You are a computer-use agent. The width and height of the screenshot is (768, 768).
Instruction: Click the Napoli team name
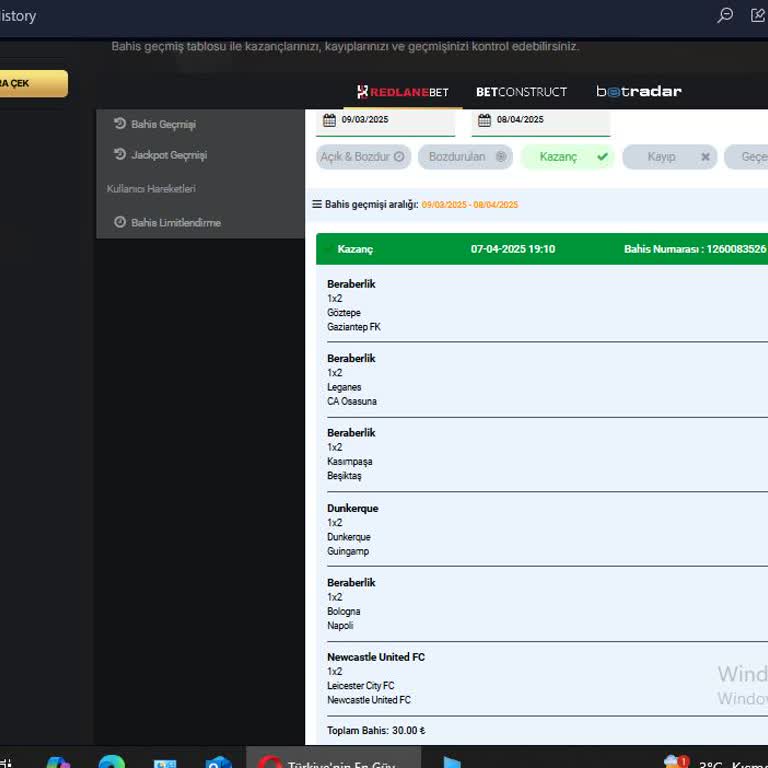coord(340,625)
